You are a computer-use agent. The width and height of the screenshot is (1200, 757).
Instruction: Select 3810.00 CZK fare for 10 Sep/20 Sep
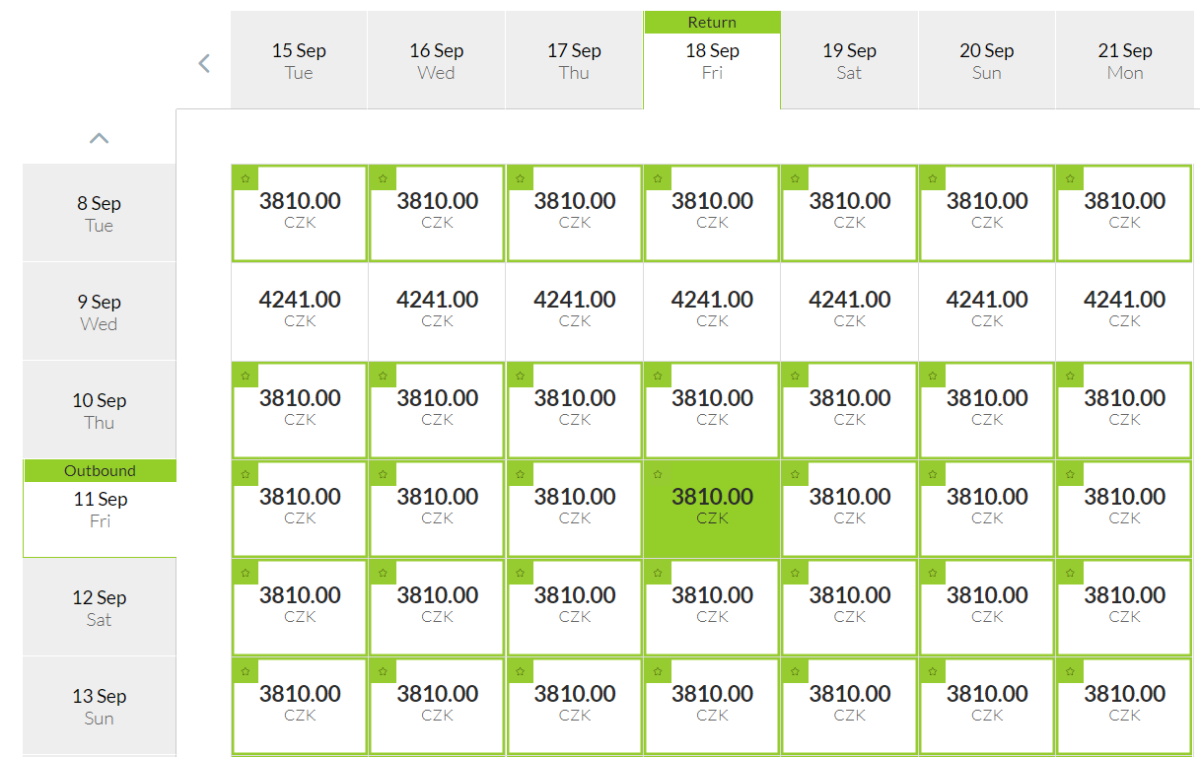[x=987, y=407]
